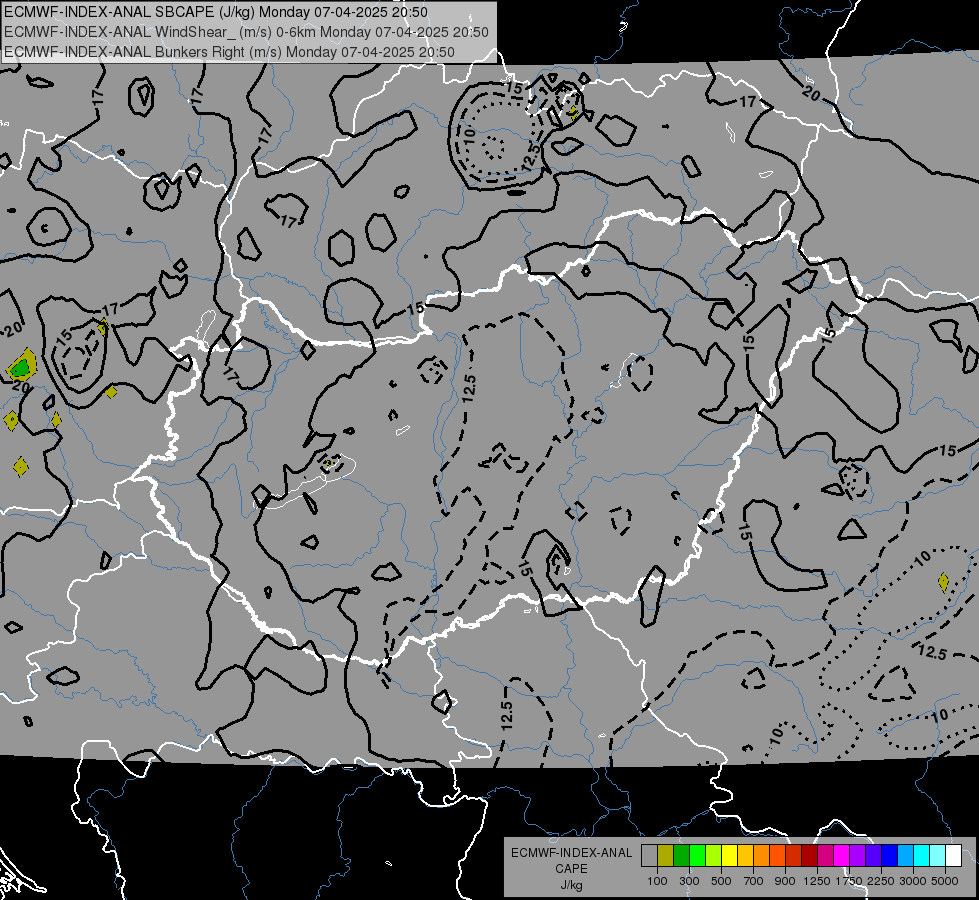Pick the olive swatch in CAPE legend
Screen dimensions: 979x900
click(666, 856)
